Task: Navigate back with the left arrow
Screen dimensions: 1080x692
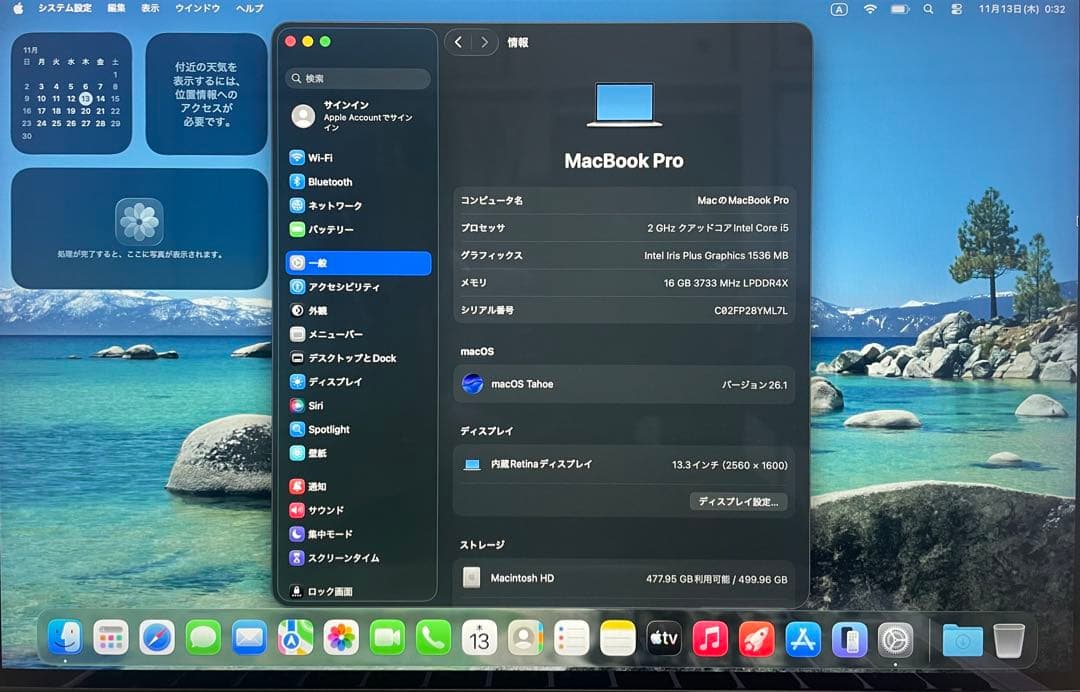Action: click(x=458, y=42)
